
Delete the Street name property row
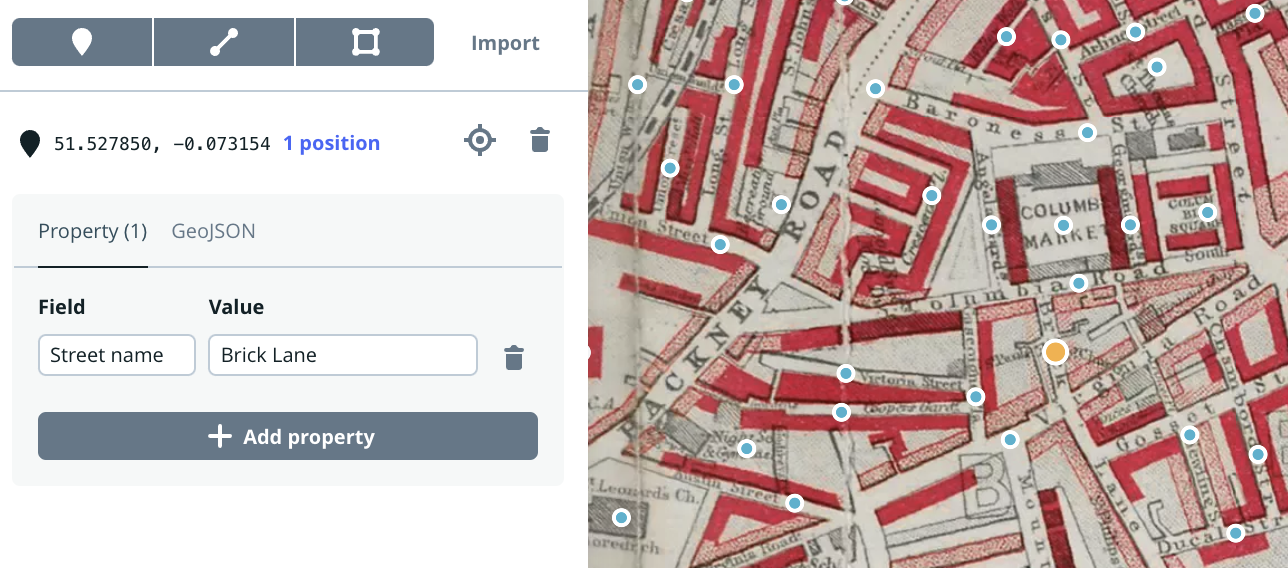514,357
